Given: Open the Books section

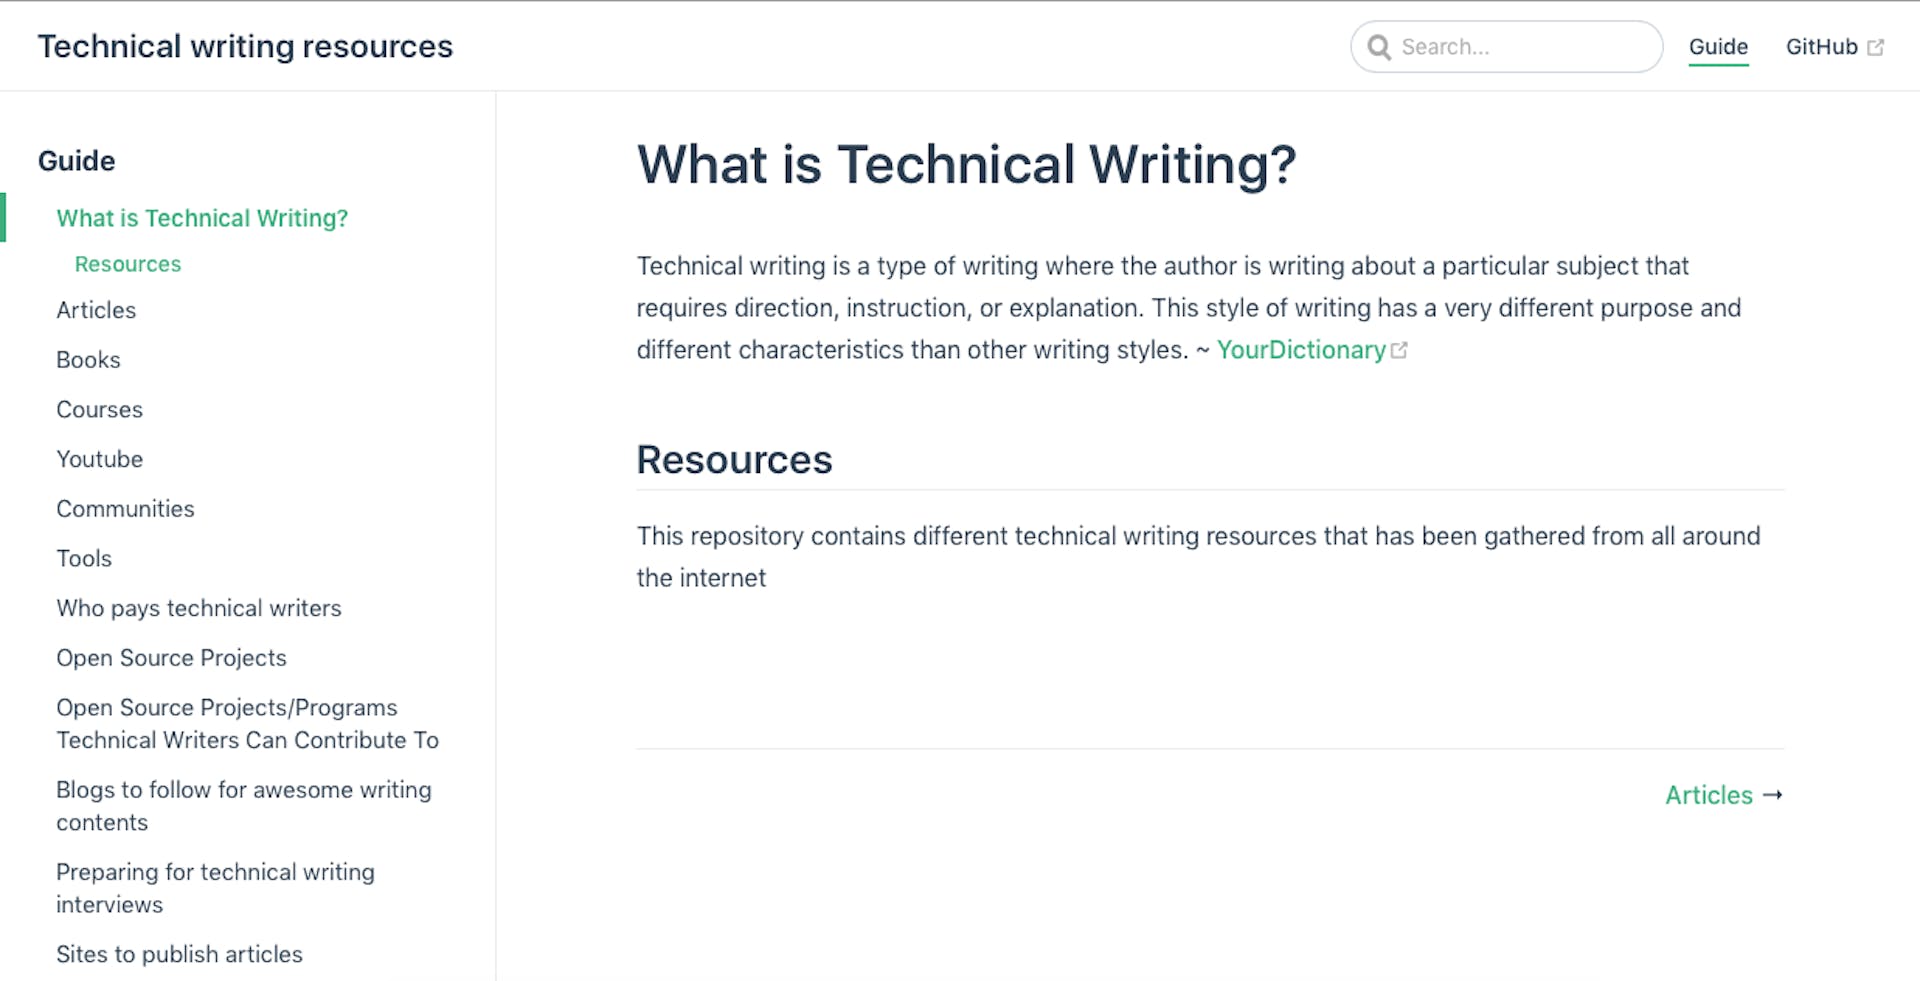Looking at the screenshot, I should coord(88,359).
